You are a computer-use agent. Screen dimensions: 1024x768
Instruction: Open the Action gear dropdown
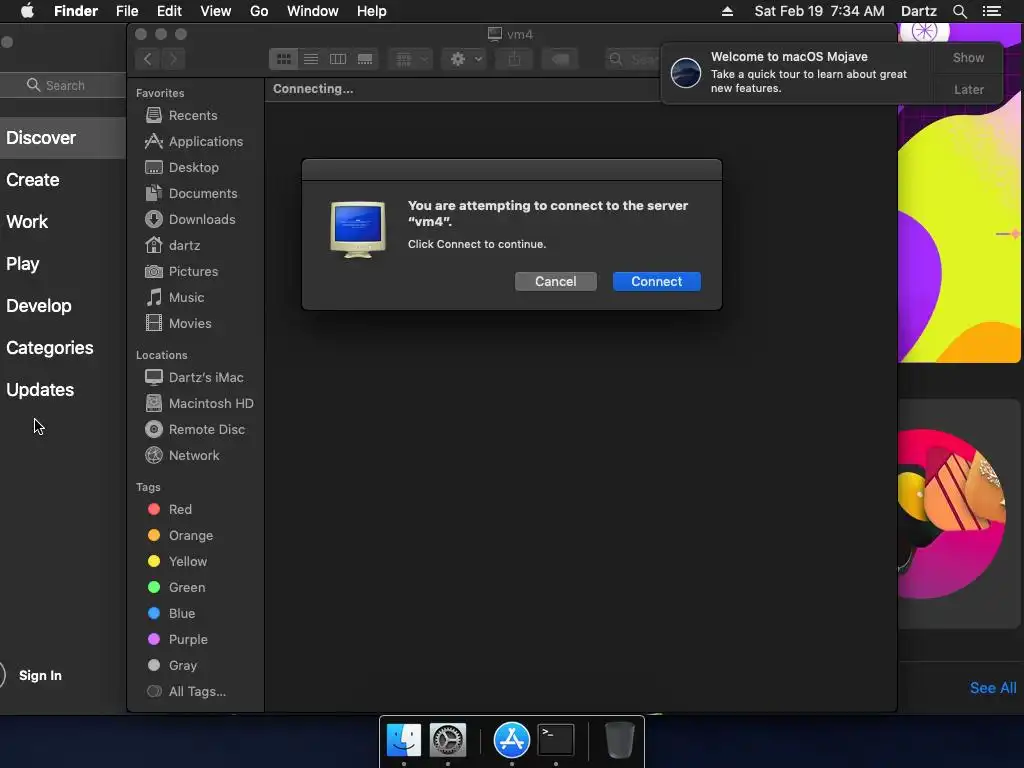pos(464,59)
